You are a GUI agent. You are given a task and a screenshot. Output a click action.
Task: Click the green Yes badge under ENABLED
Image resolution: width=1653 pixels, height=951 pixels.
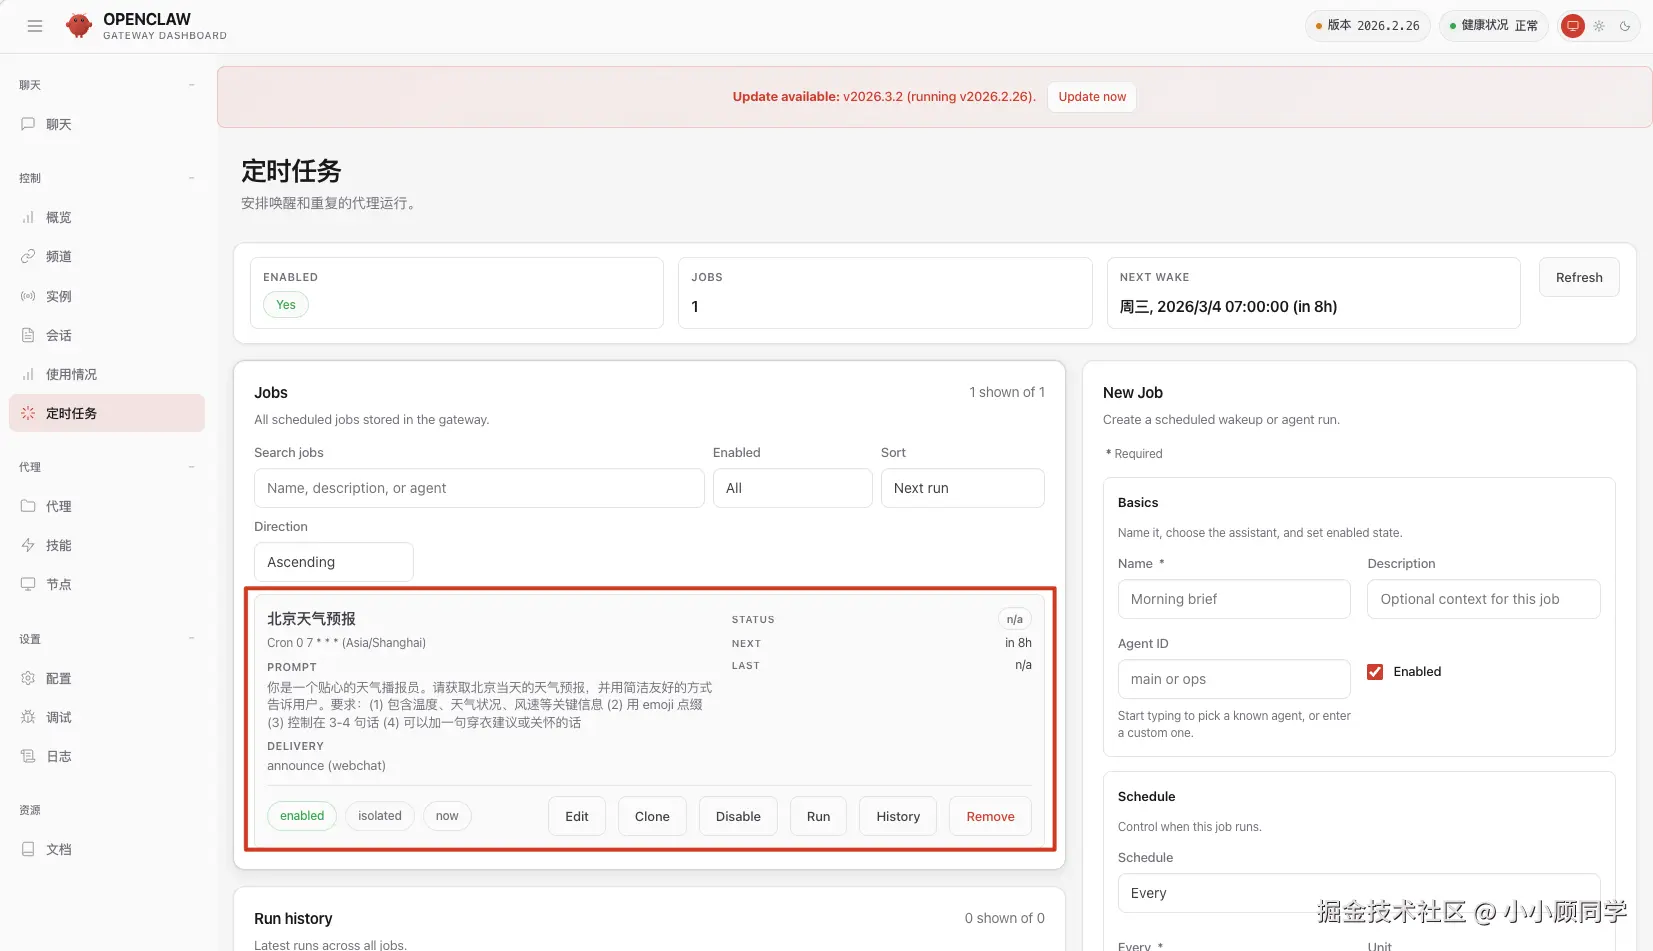[286, 305]
